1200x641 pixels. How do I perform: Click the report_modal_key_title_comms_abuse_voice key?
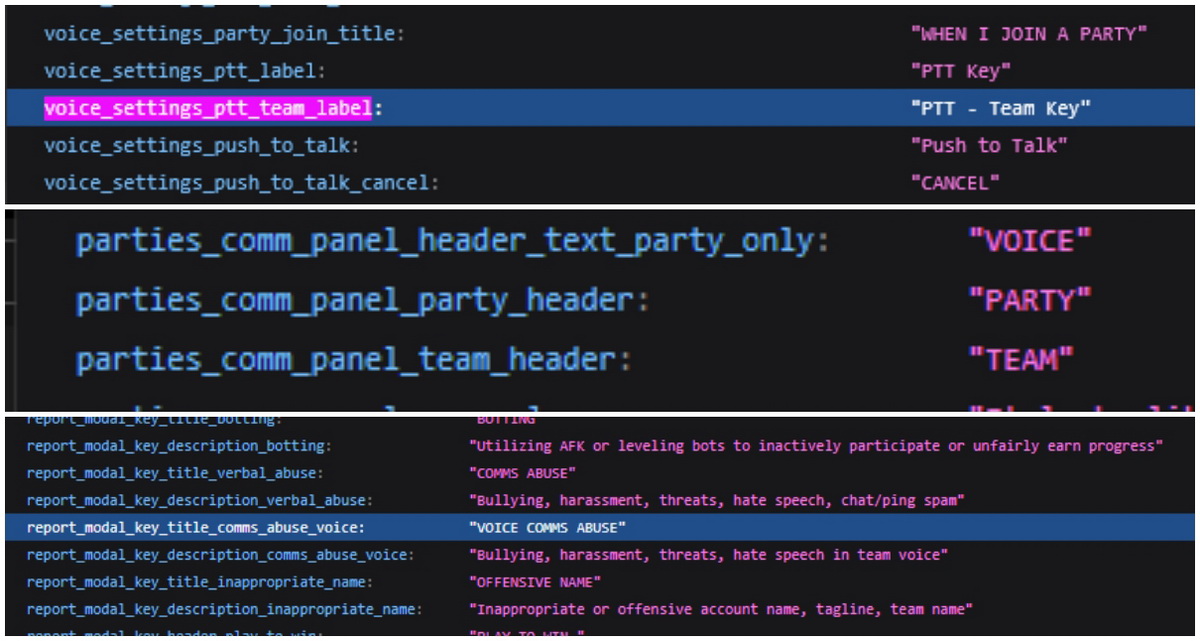pos(195,527)
